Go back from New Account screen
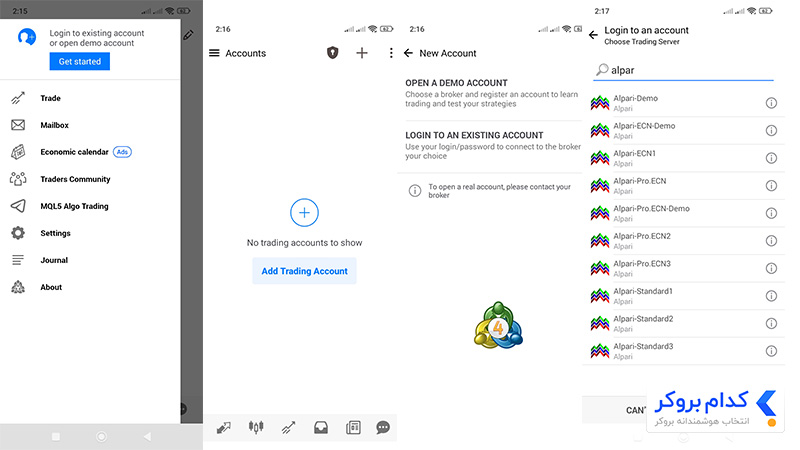This screenshot has height=450, width=800. click(408, 53)
